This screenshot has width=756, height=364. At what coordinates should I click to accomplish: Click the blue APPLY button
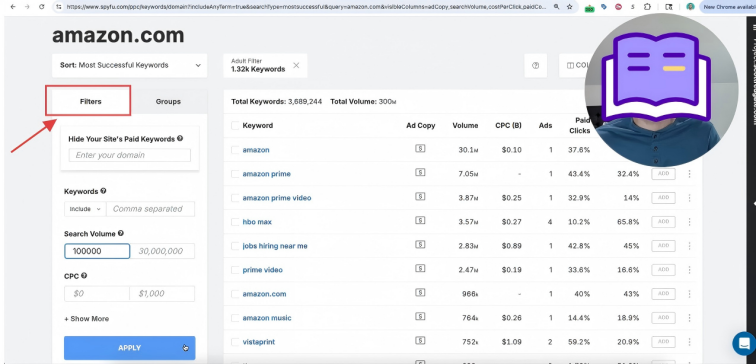(x=130, y=348)
